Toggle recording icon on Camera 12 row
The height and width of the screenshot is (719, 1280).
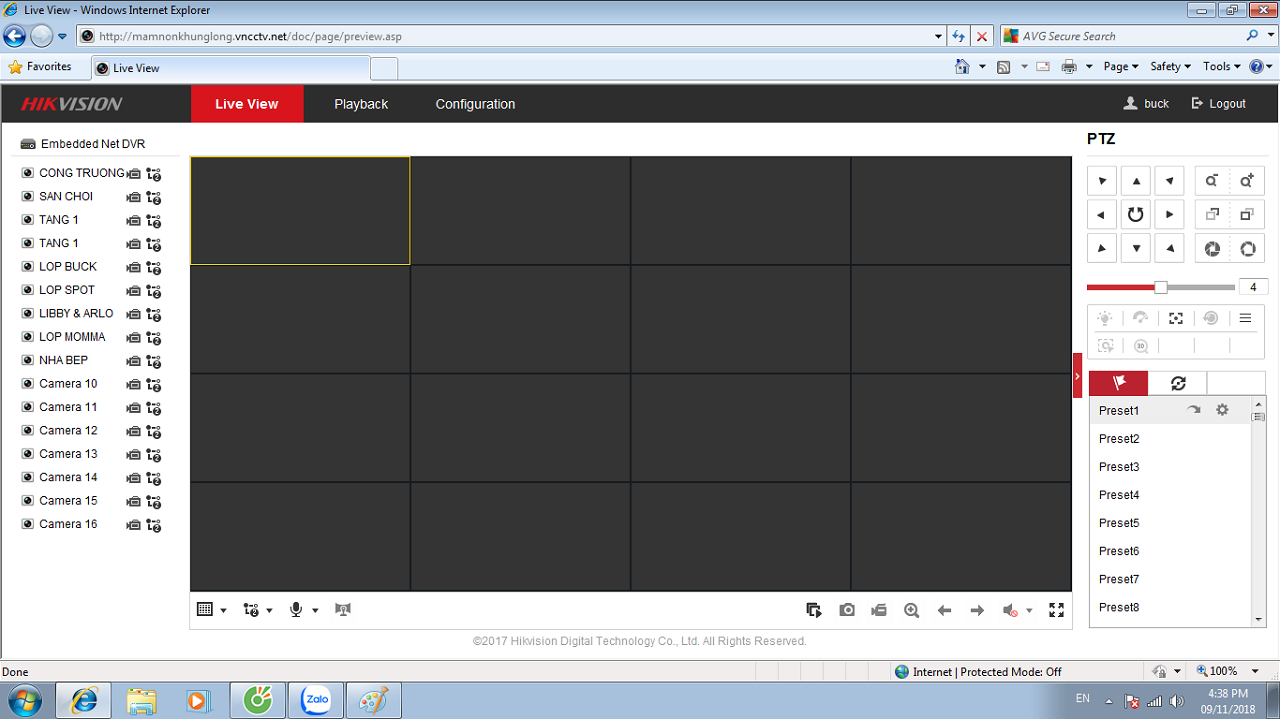point(133,431)
